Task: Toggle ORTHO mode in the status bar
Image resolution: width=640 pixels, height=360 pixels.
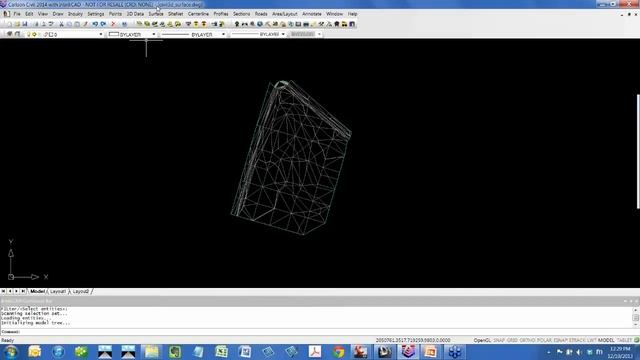Action: (527, 340)
